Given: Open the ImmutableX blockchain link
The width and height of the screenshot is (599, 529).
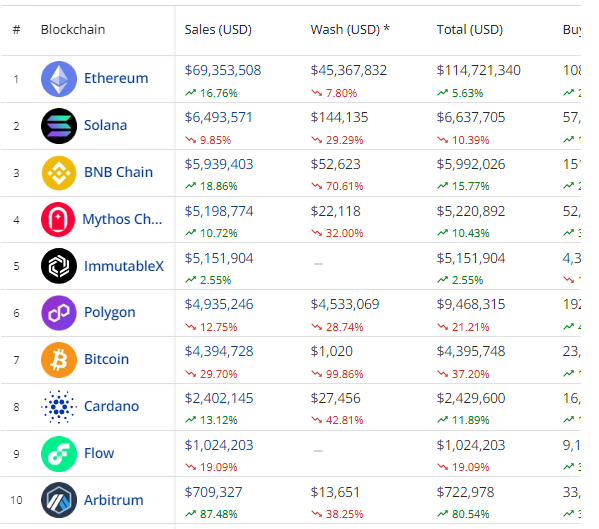Looking at the screenshot, I should pos(124,266).
